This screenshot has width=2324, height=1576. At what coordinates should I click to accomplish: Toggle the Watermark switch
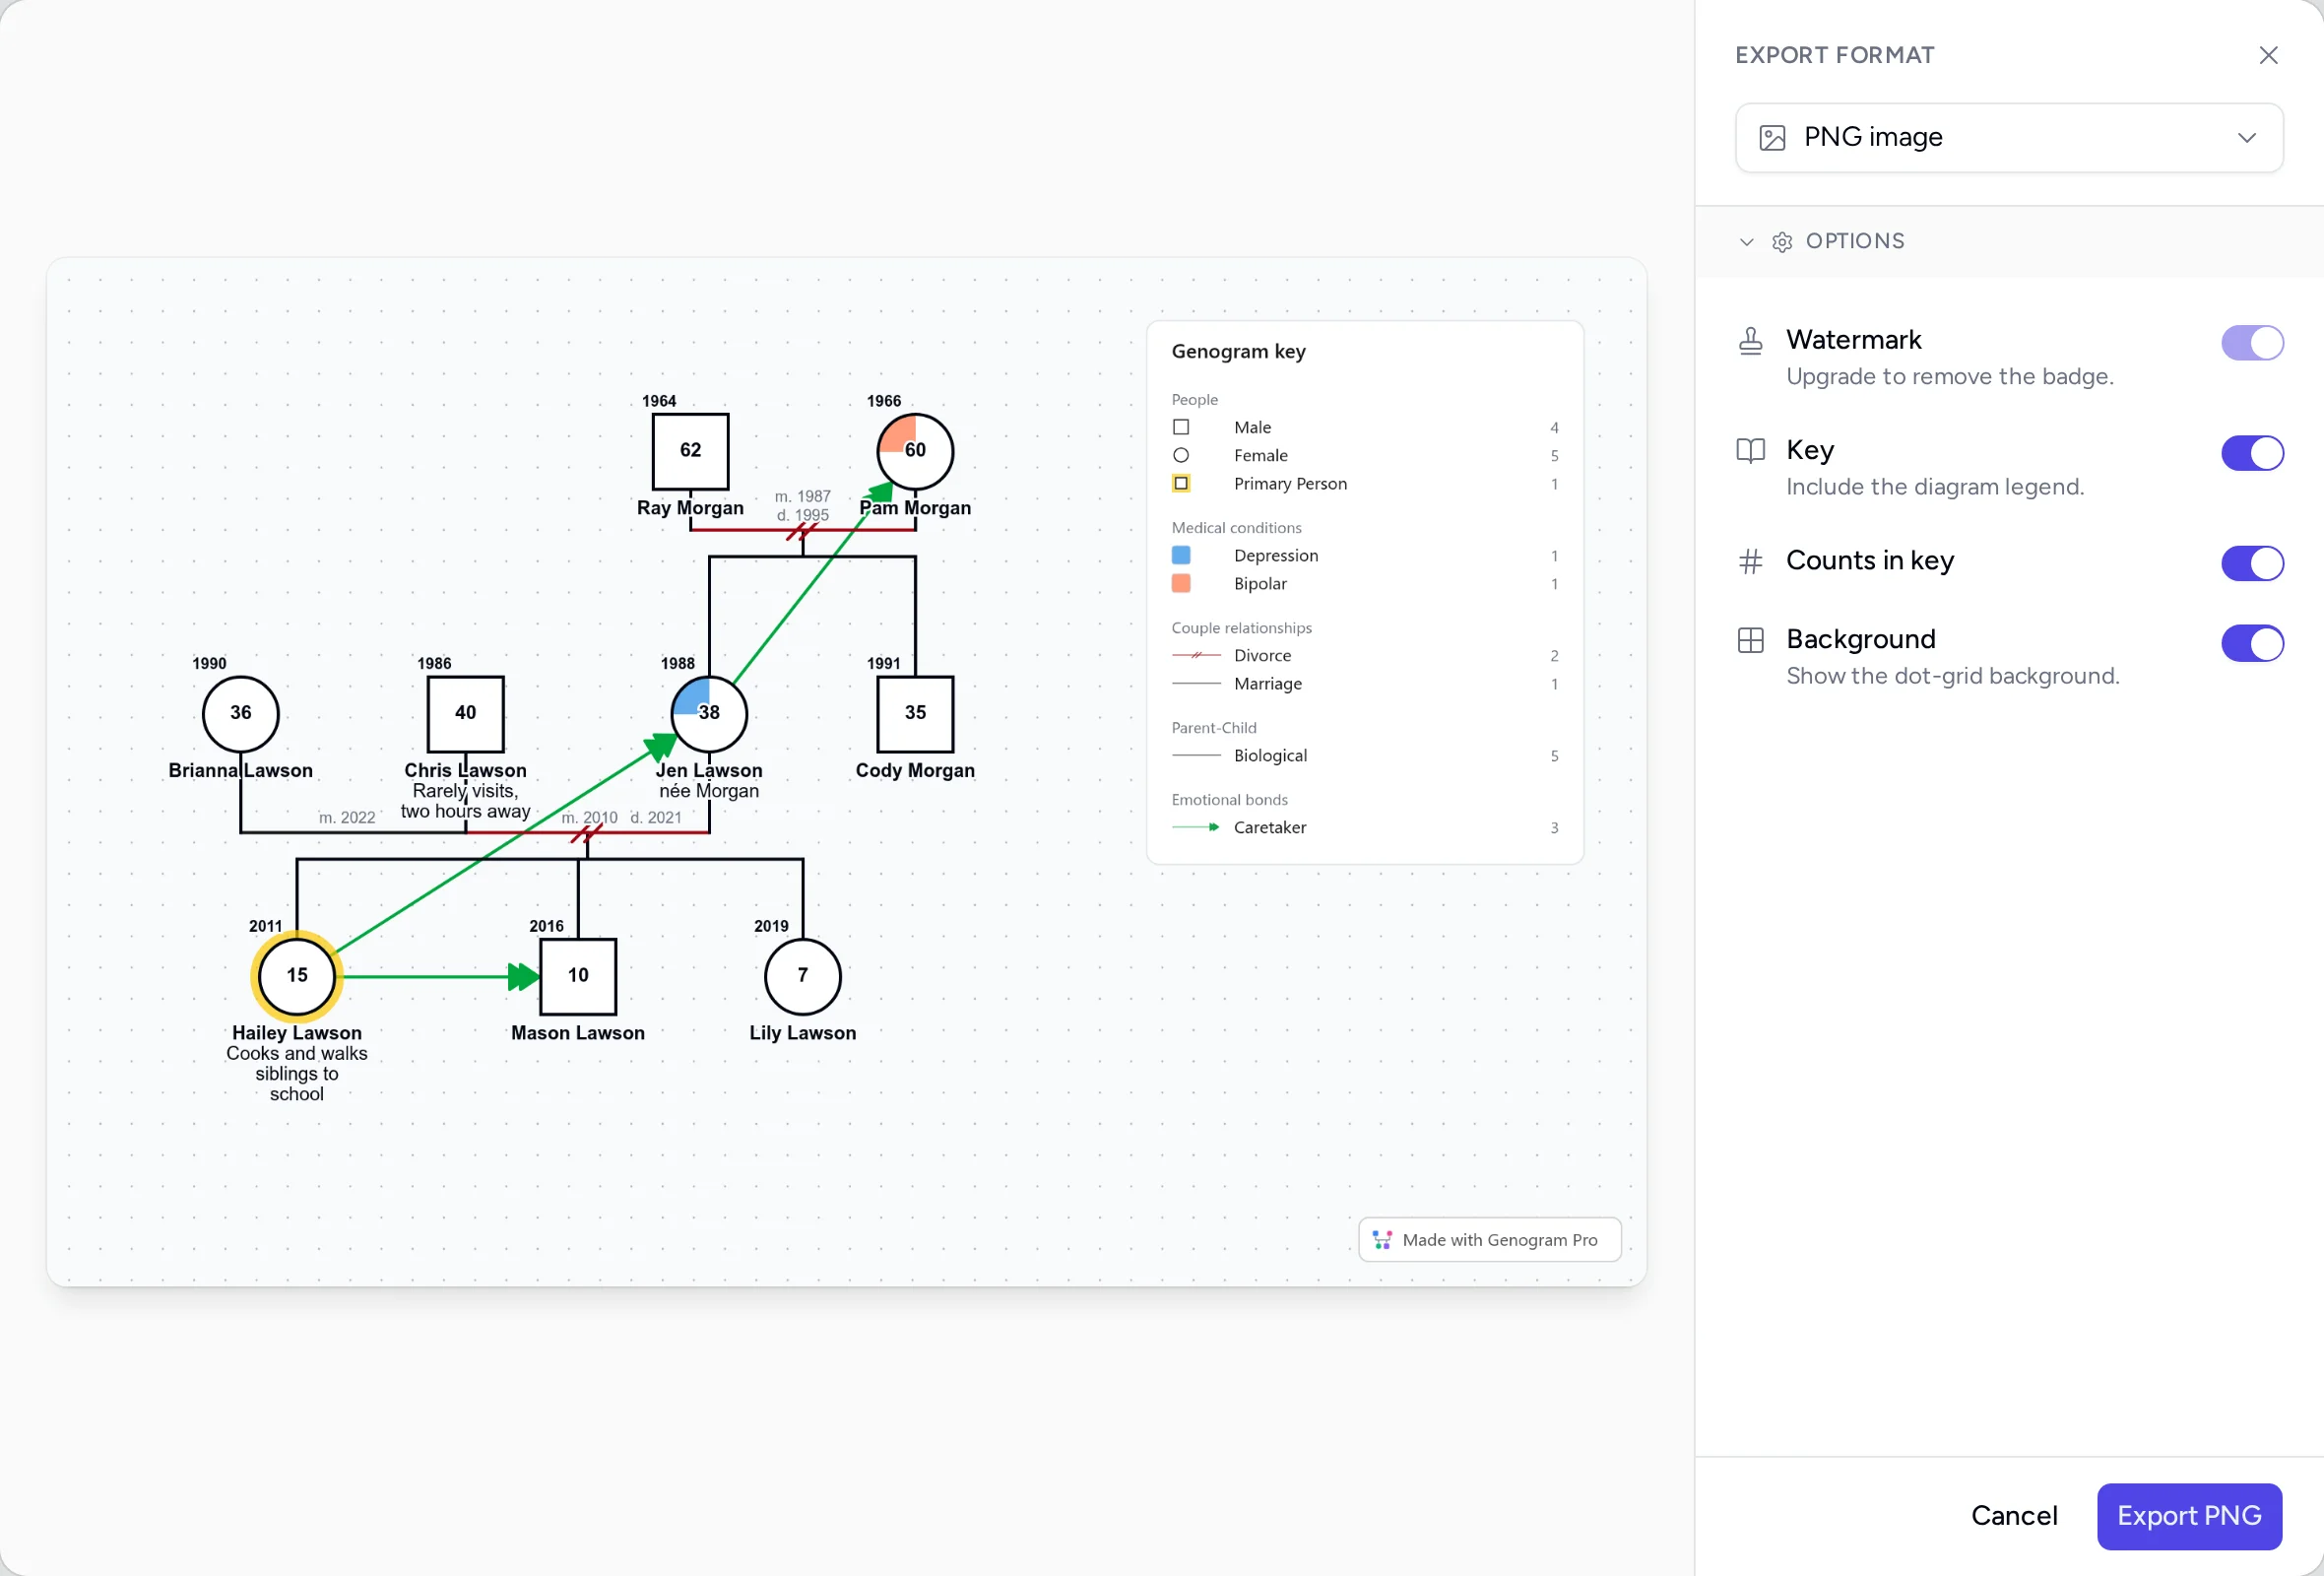[2252, 342]
